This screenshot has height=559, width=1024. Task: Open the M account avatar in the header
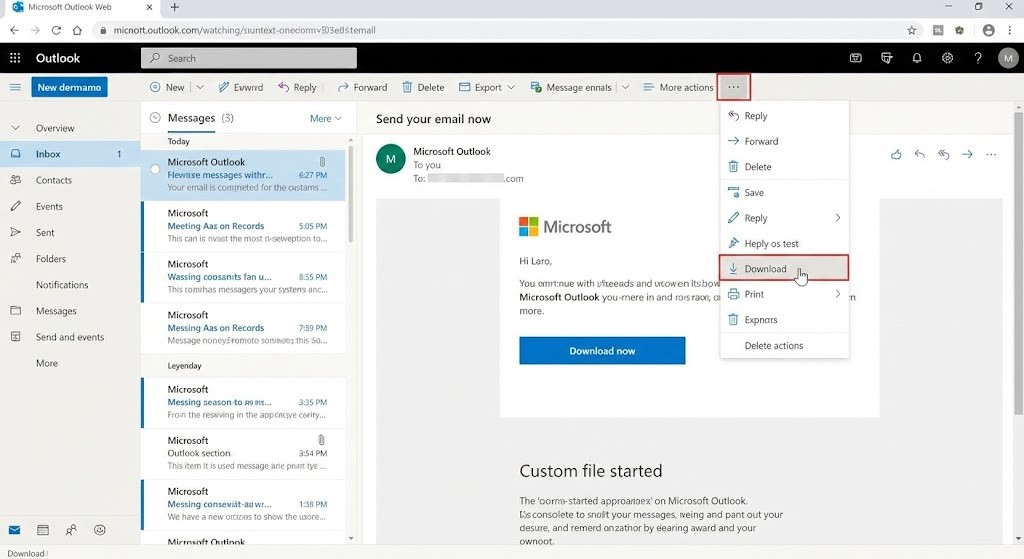1008,58
